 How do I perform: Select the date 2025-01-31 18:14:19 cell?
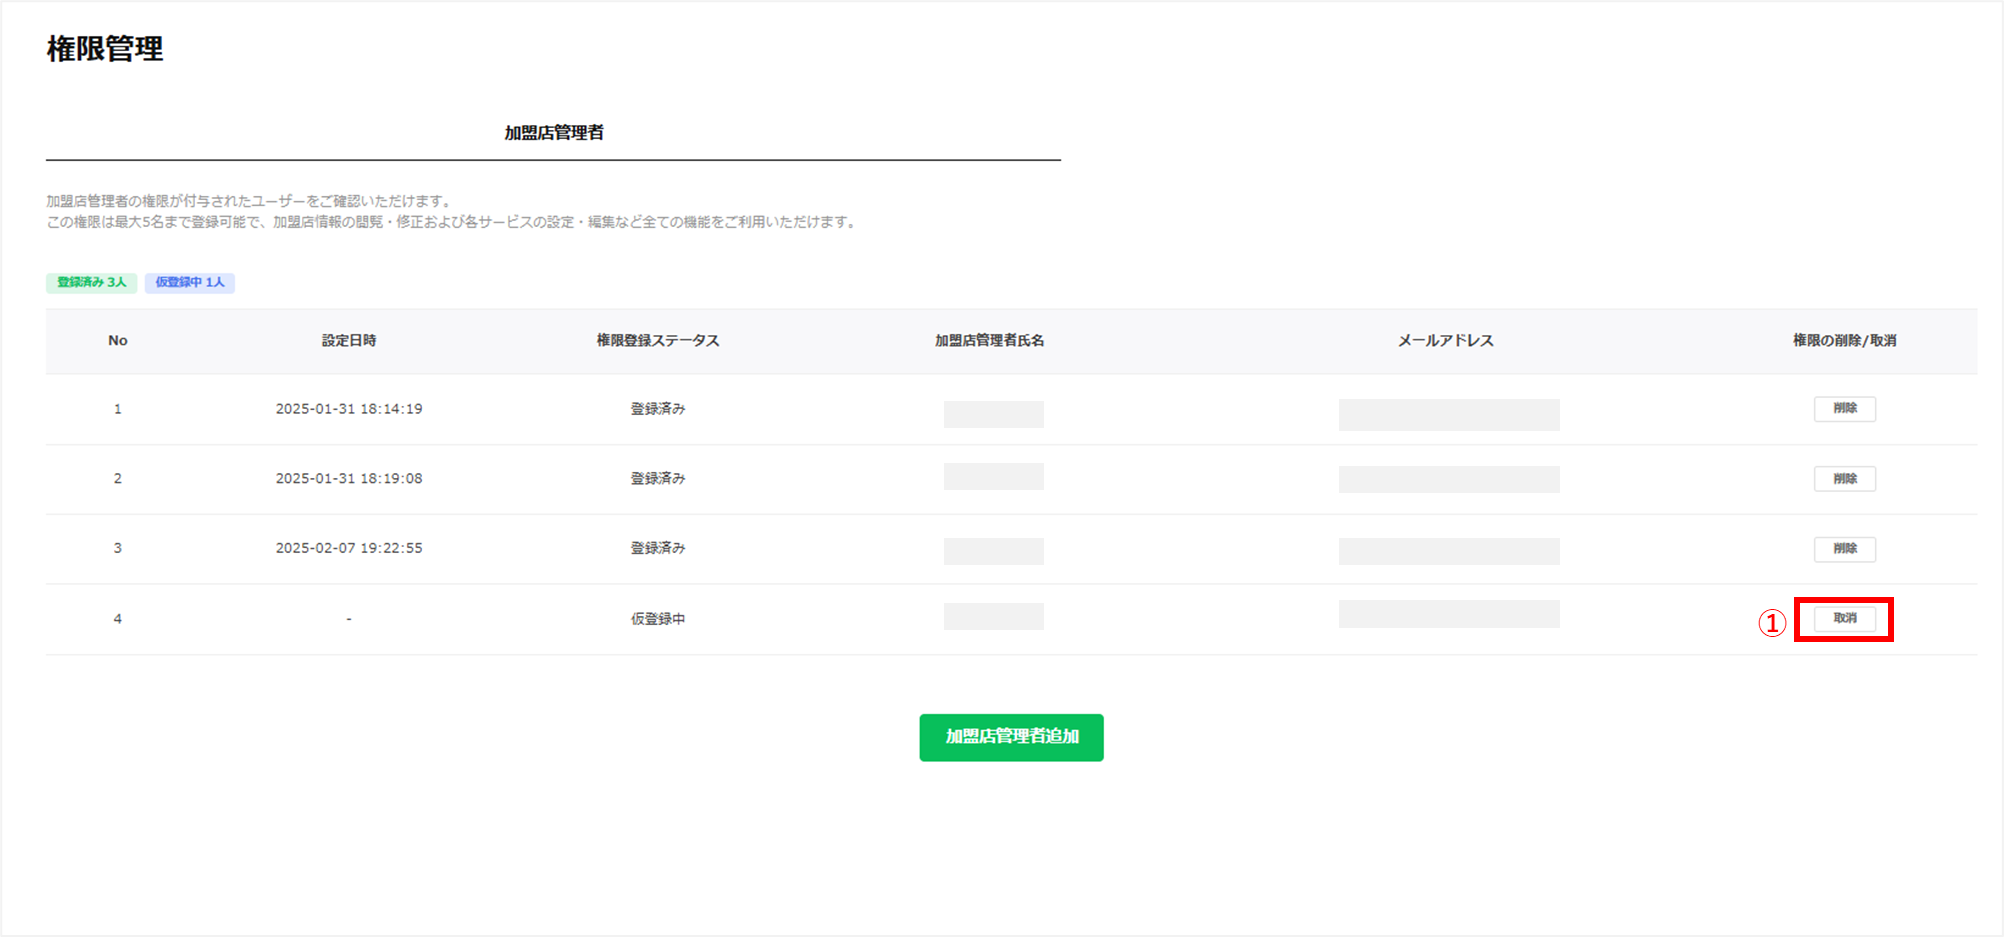pyautogui.click(x=349, y=409)
